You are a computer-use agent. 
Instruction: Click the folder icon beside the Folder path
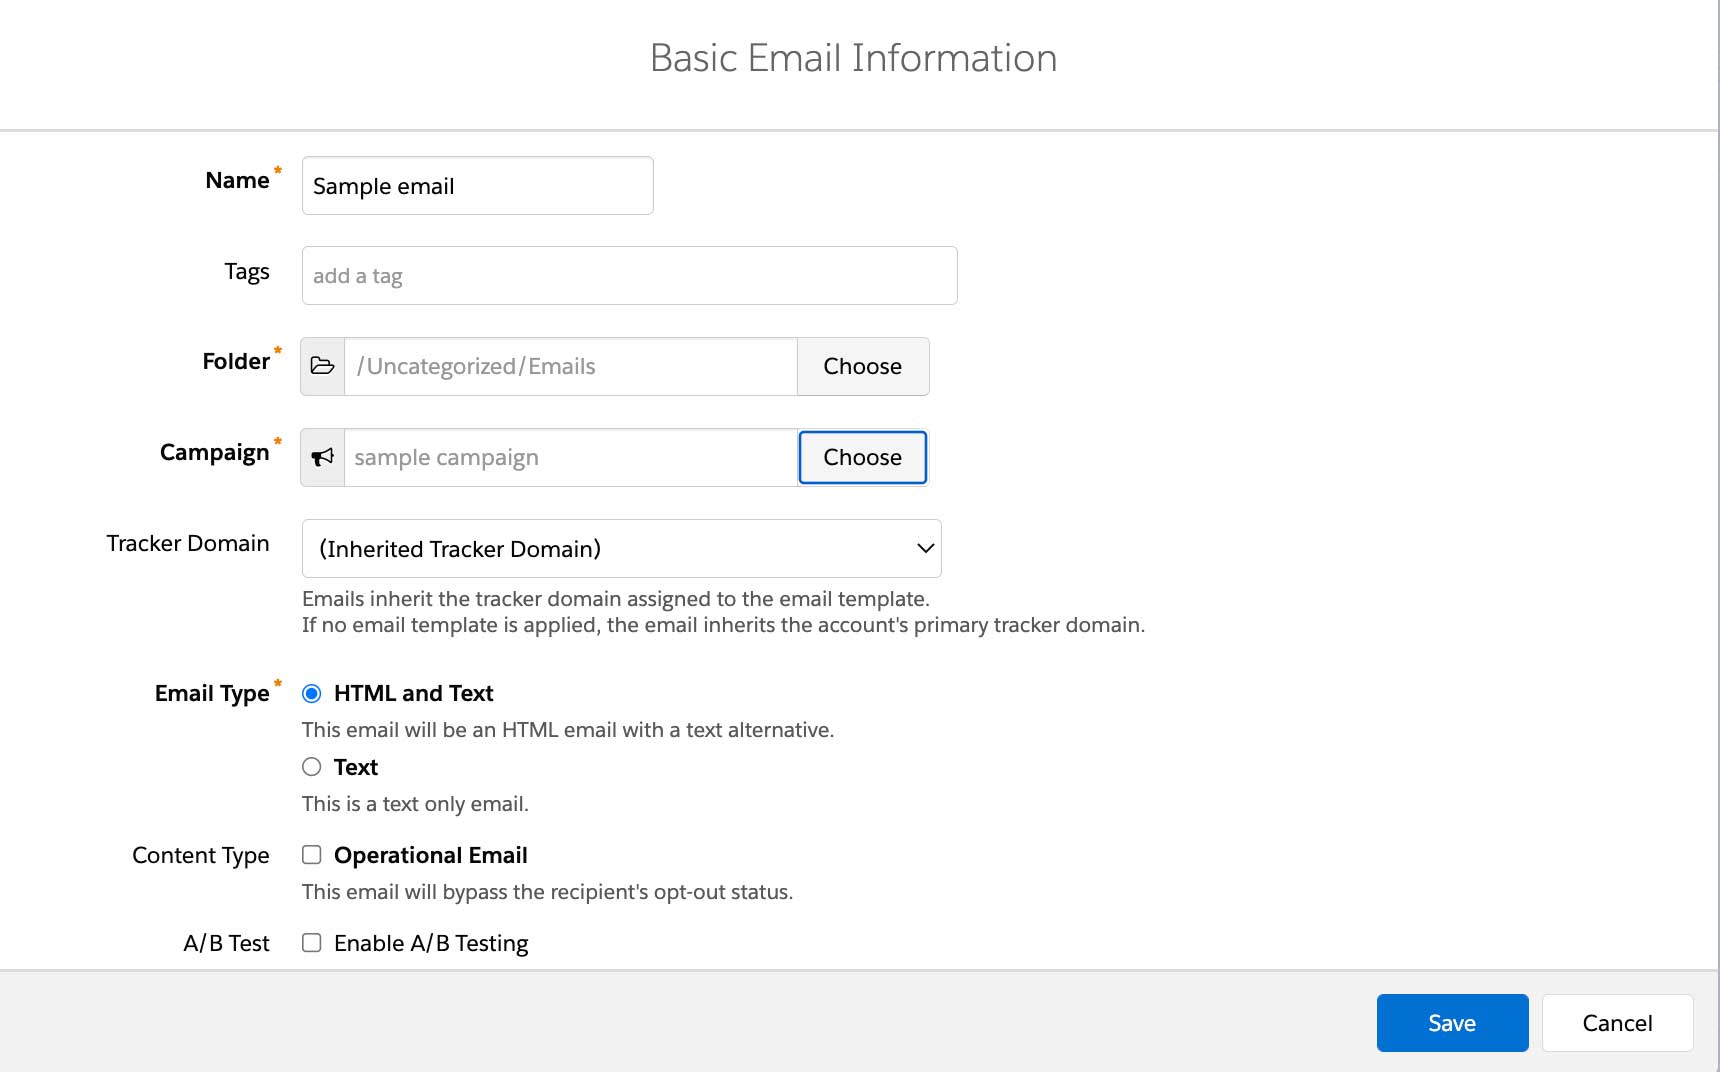coord(322,366)
